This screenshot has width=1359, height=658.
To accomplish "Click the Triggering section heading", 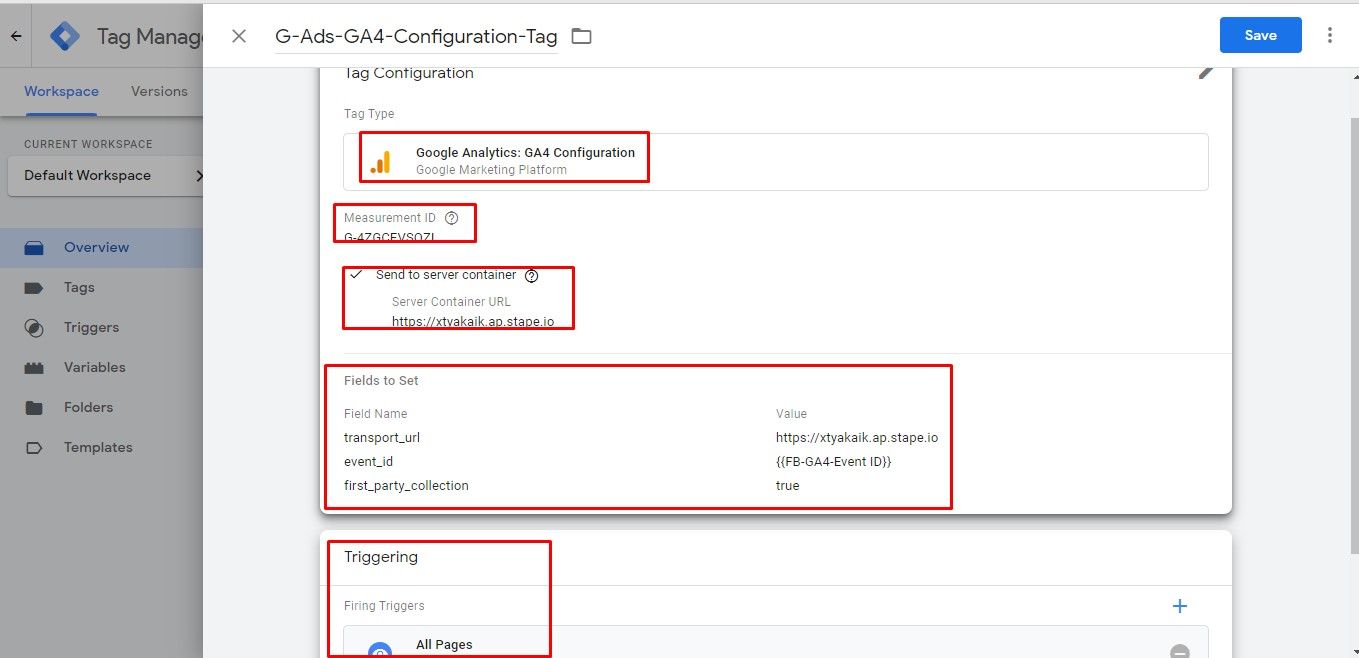I will click(381, 557).
